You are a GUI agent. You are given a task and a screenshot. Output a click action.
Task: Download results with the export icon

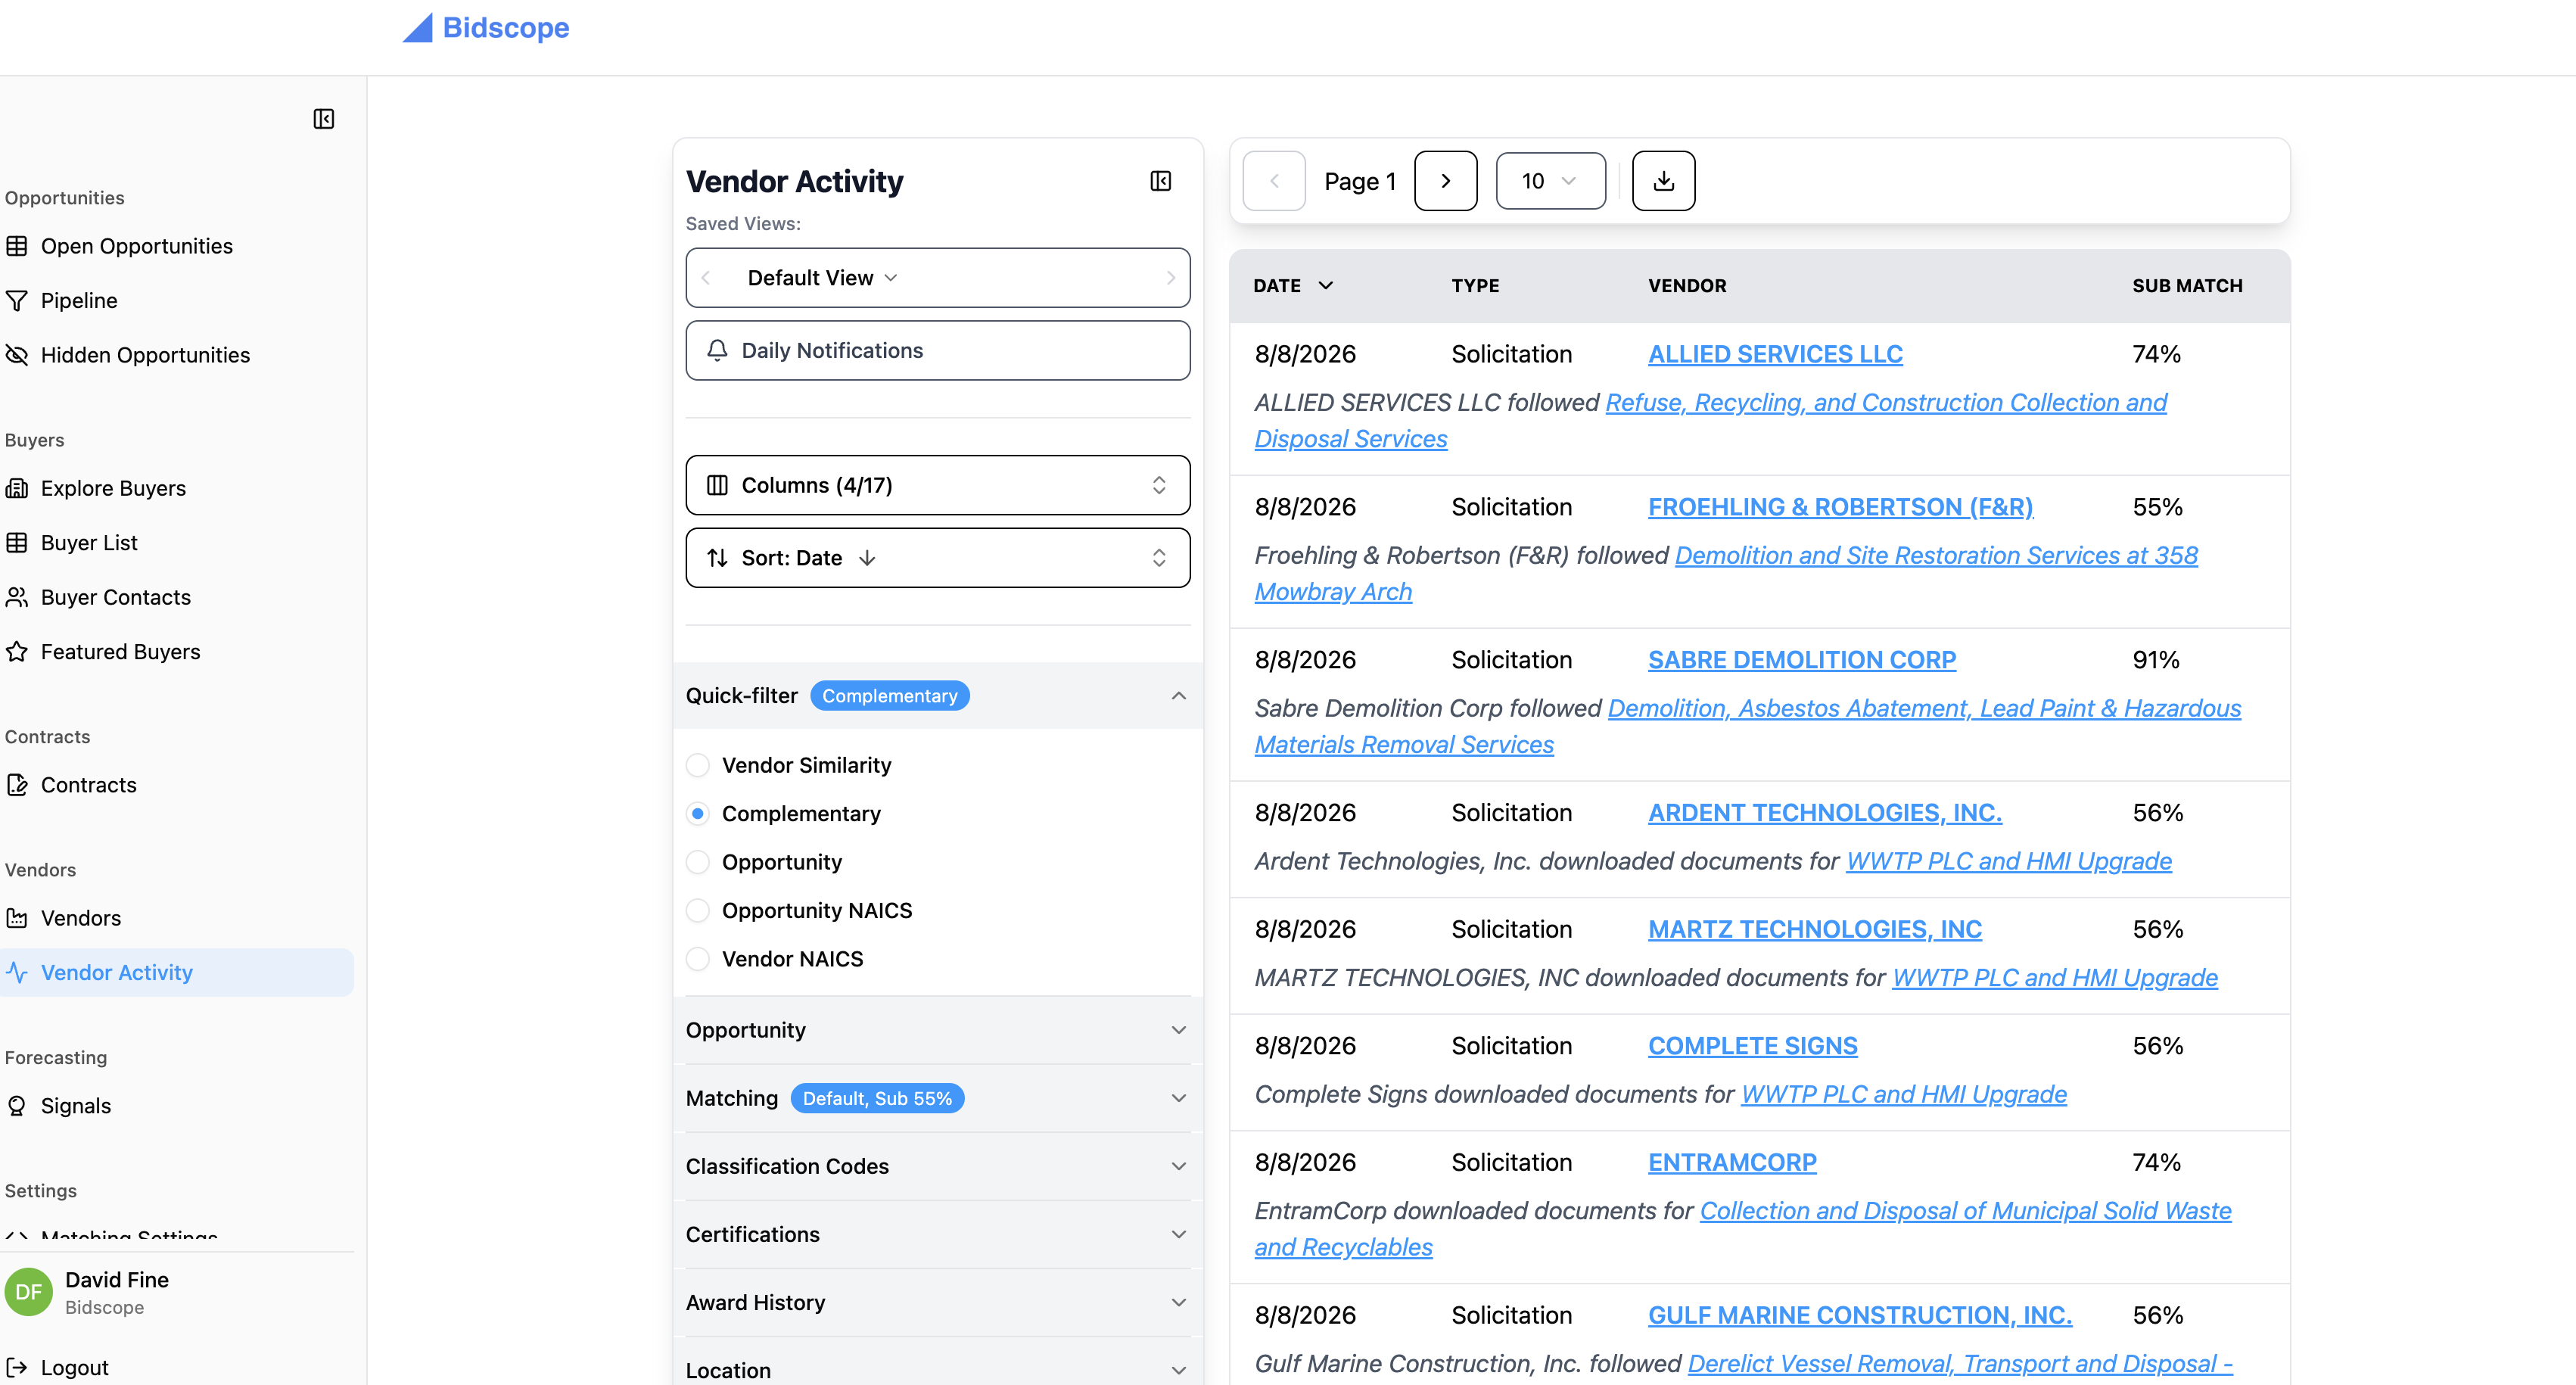(x=1663, y=181)
